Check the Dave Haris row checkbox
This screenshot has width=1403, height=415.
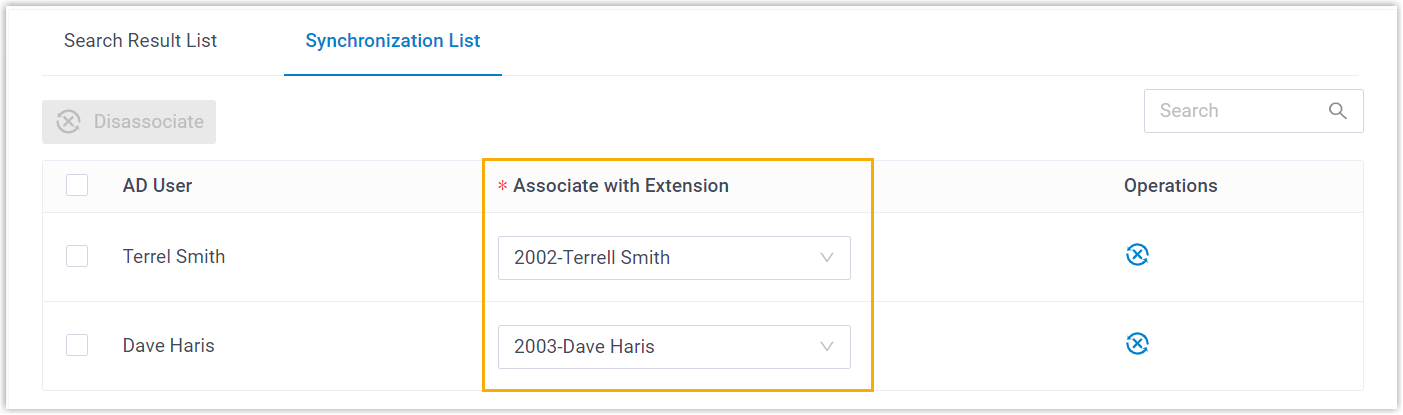(x=77, y=345)
